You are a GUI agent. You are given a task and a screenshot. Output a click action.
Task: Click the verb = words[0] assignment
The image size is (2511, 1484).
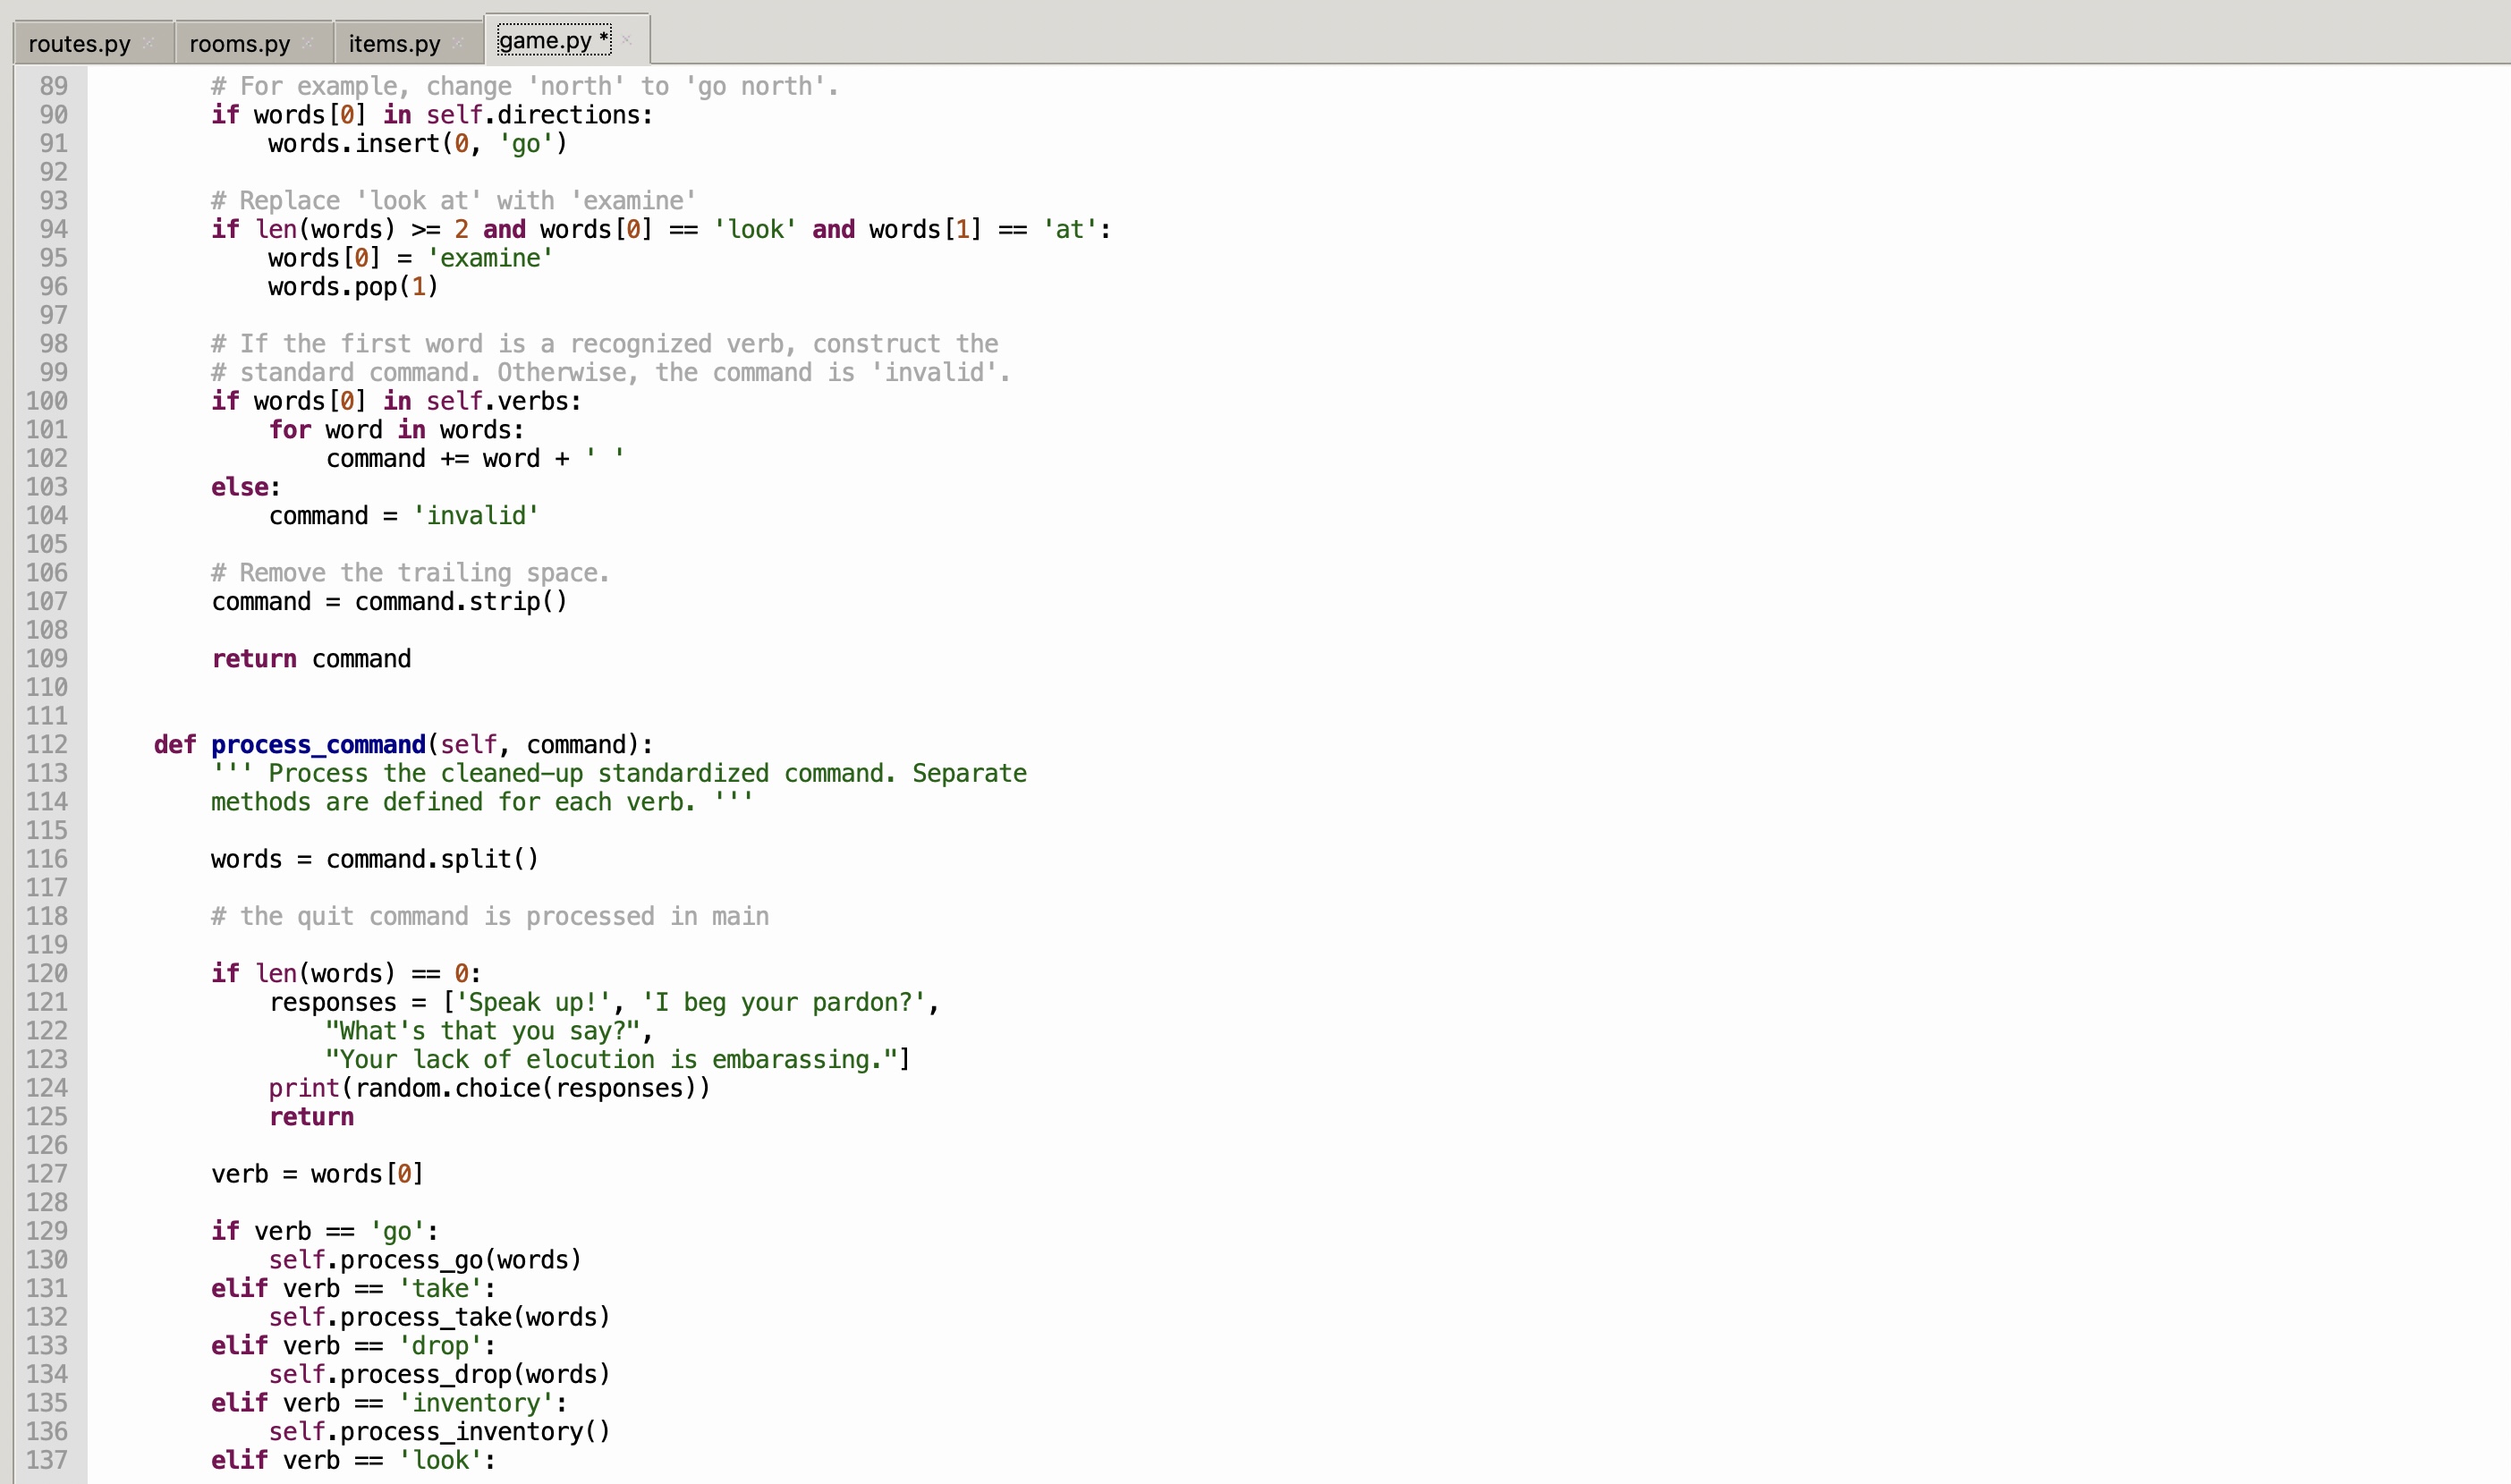pyautogui.click(x=316, y=1174)
